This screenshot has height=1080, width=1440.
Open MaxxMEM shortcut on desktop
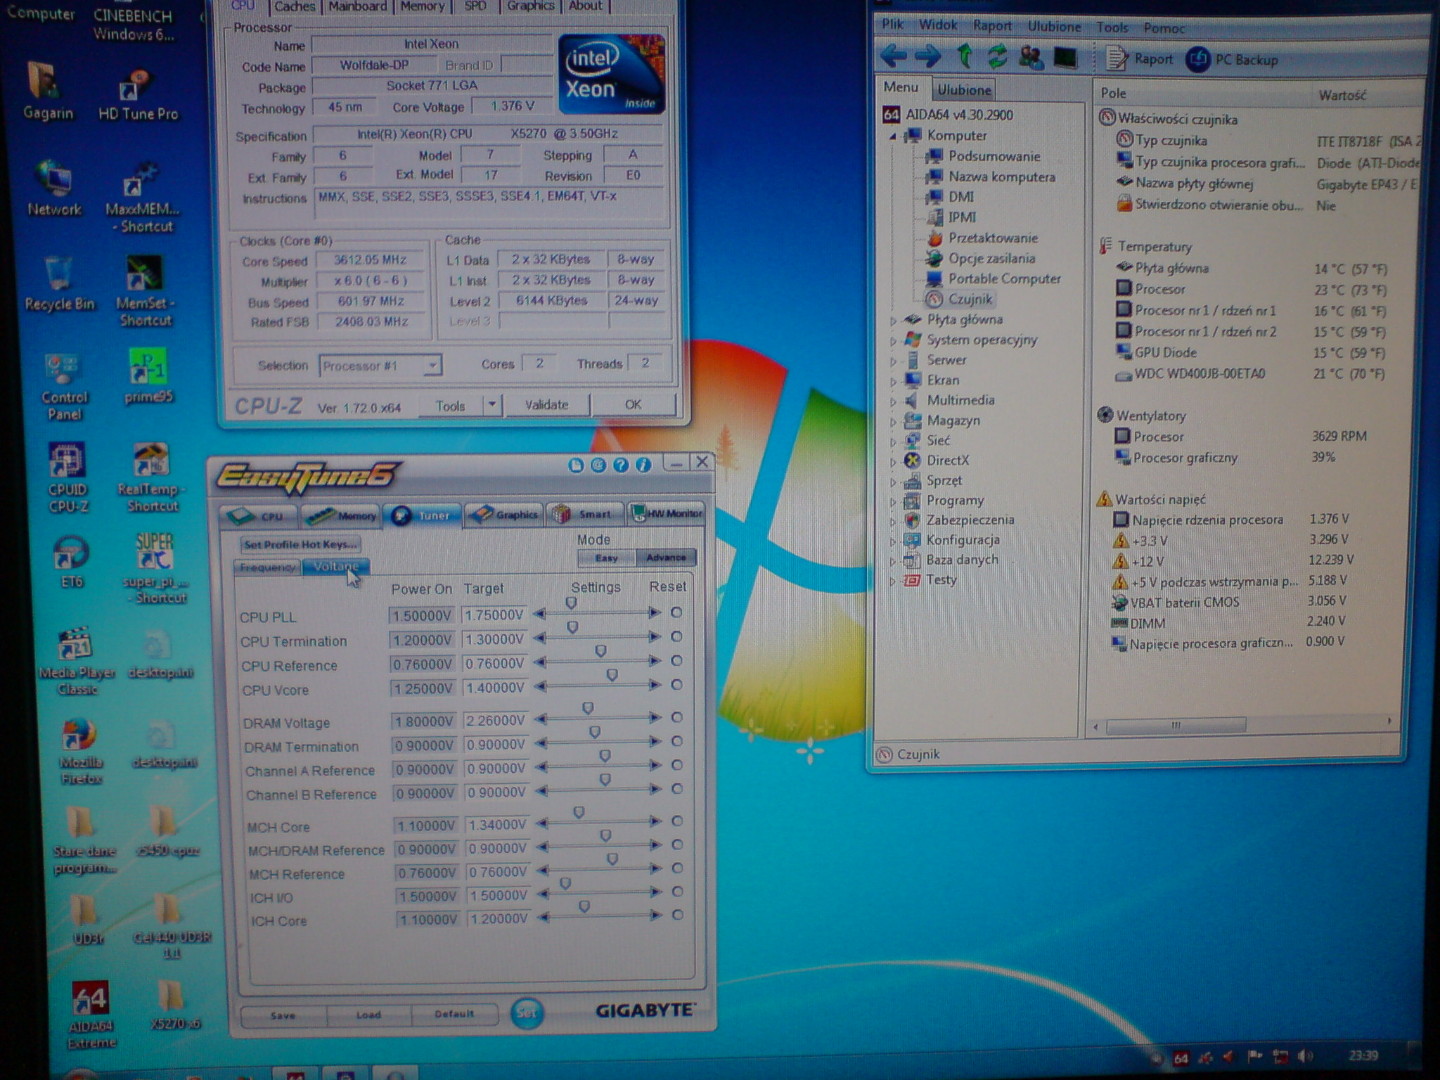(141, 197)
